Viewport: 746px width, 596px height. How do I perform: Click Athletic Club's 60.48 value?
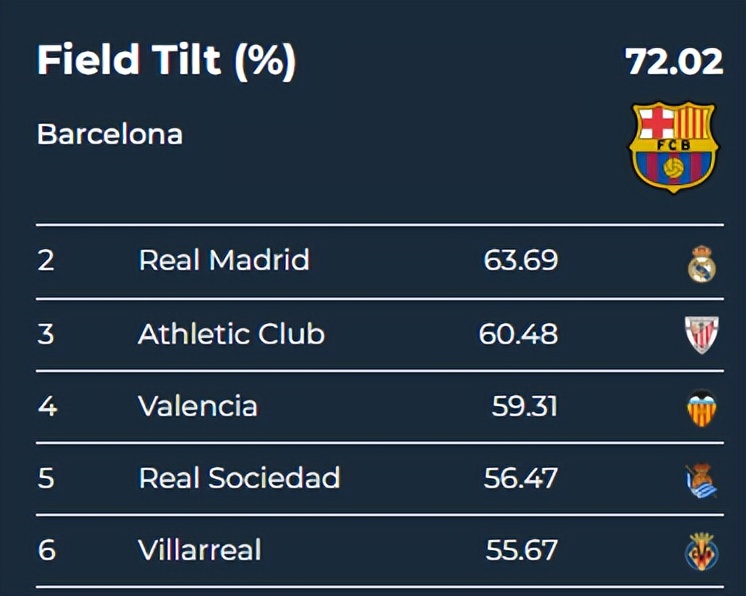tap(518, 333)
